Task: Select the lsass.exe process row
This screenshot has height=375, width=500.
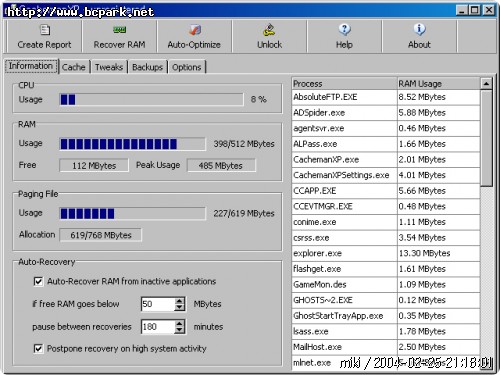Action: [386, 331]
